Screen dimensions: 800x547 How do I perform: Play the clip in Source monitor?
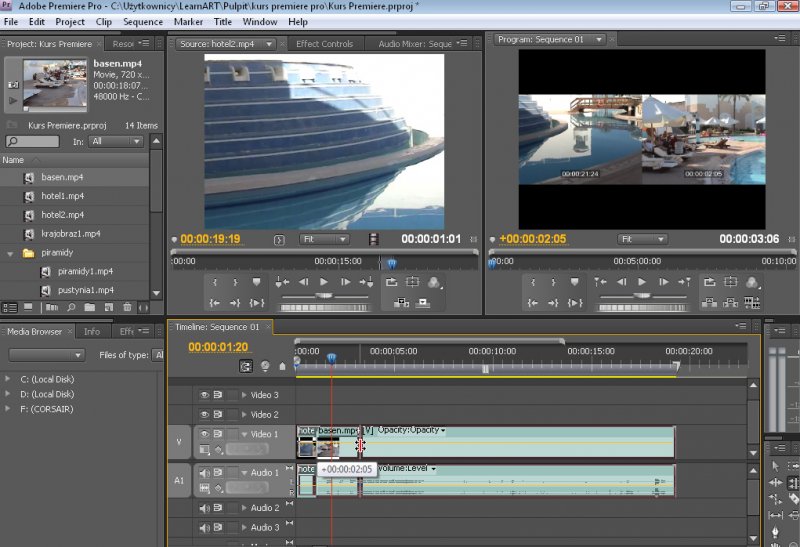[324, 283]
